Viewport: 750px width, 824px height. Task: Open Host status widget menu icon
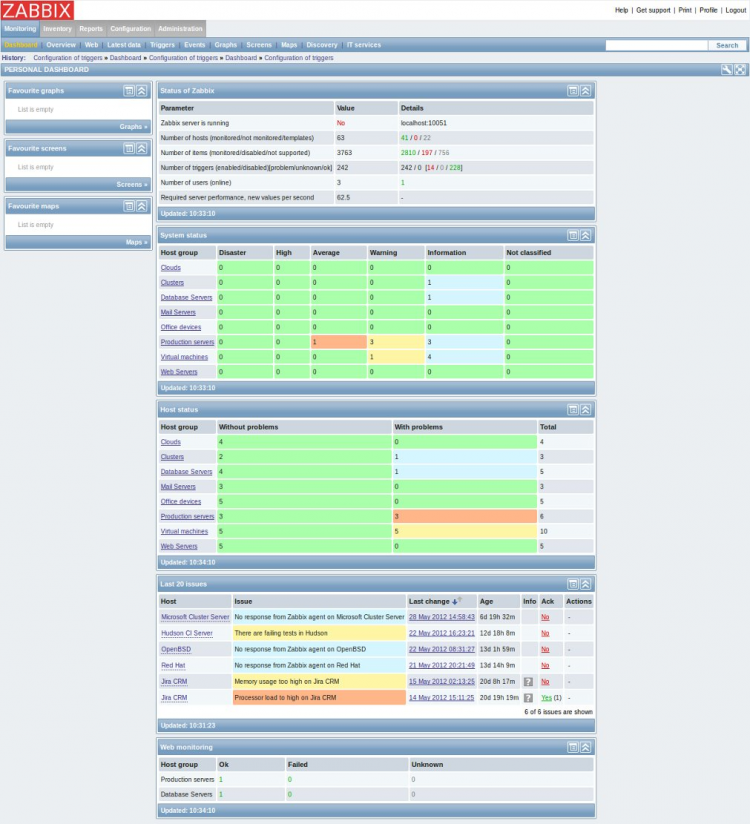[x=573, y=410]
